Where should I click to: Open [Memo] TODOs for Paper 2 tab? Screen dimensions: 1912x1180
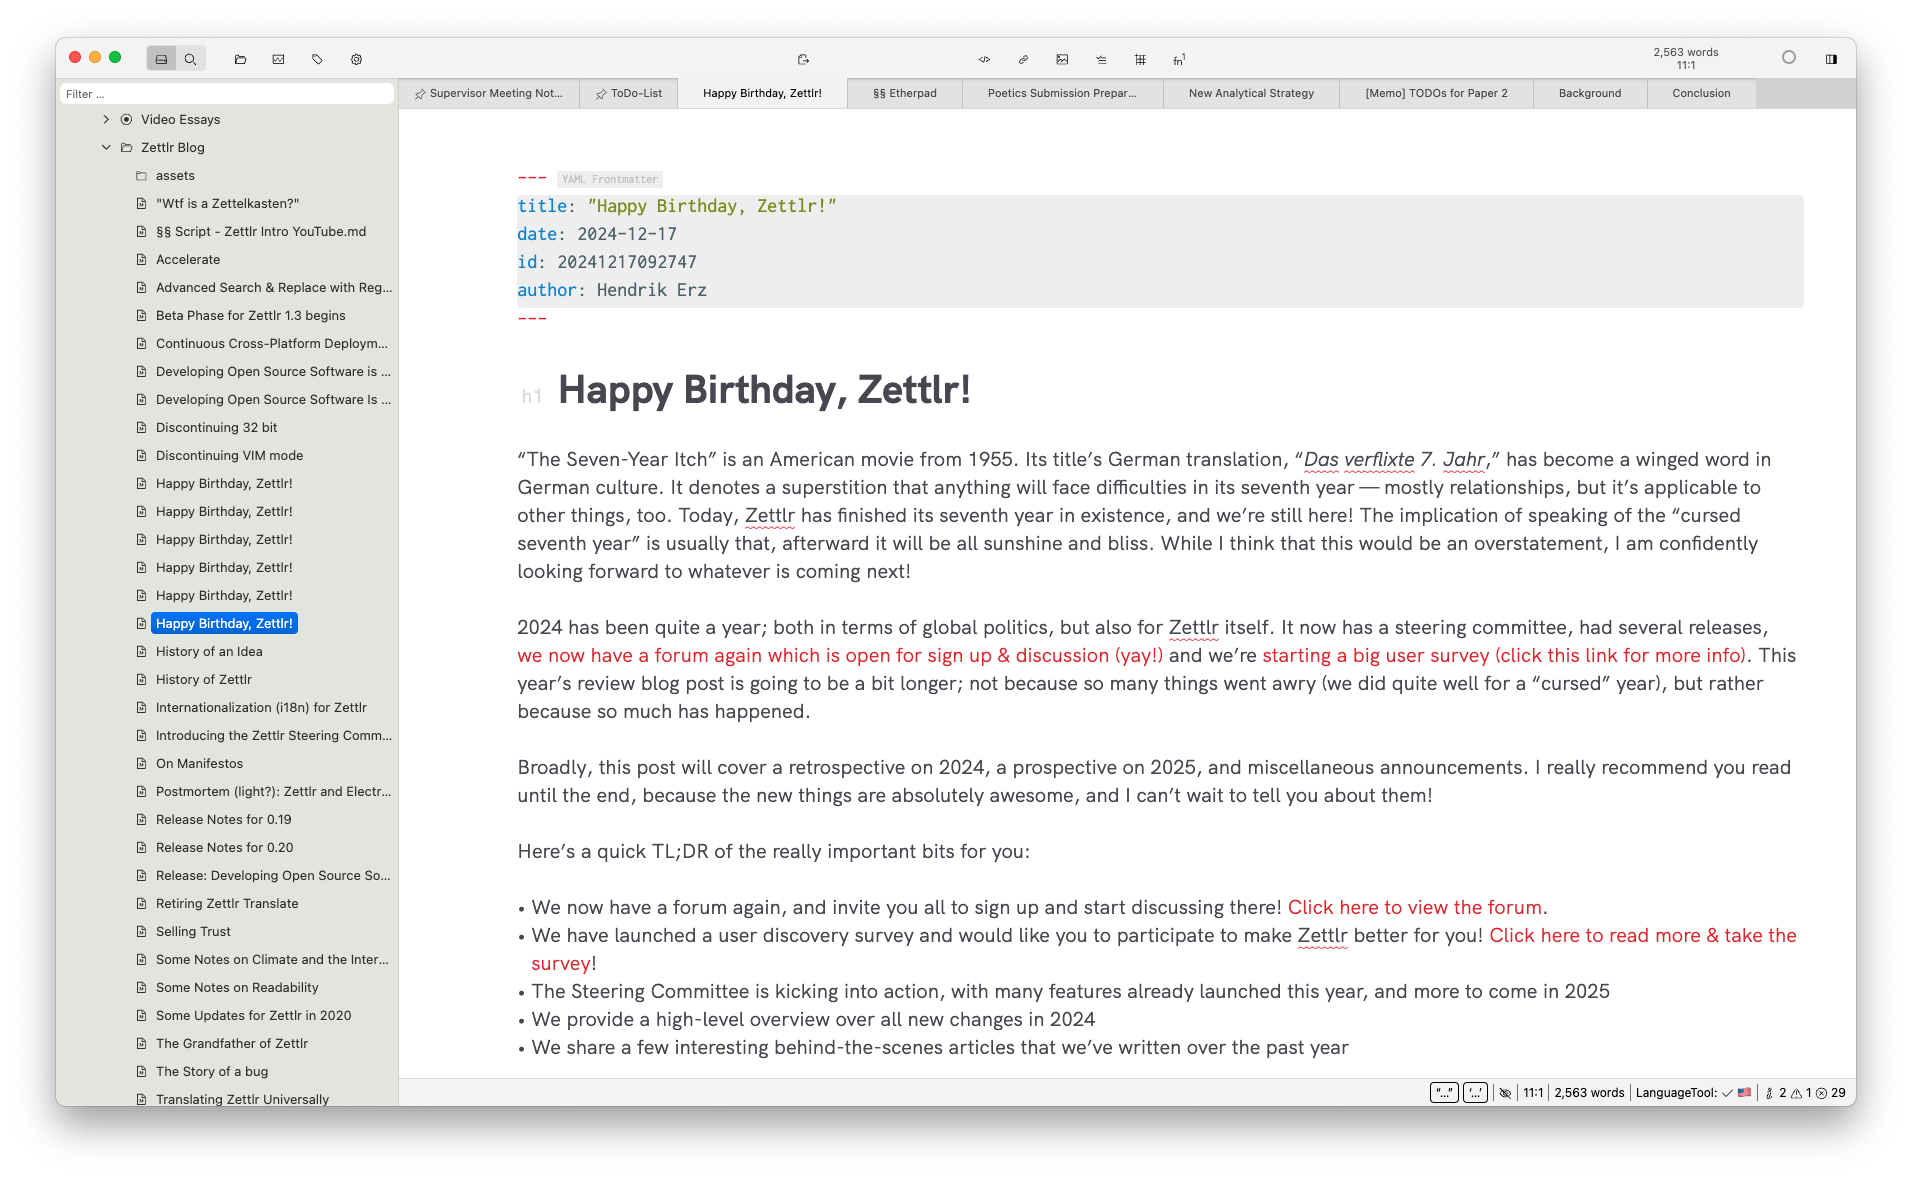pos(1436,93)
